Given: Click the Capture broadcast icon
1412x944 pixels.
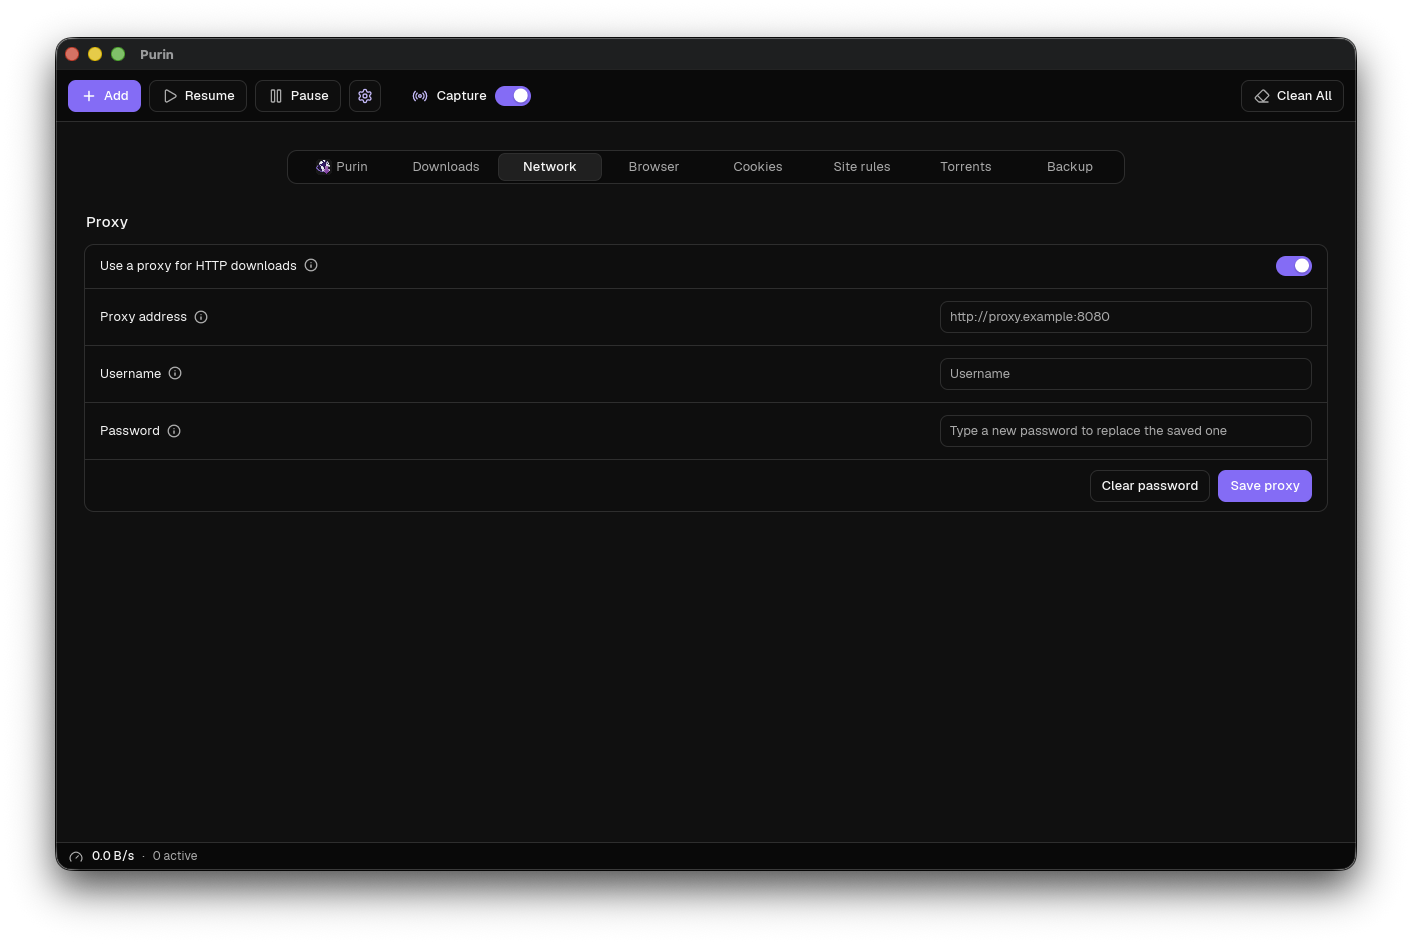Looking at the screenshot, I should (x=420, y=96).
